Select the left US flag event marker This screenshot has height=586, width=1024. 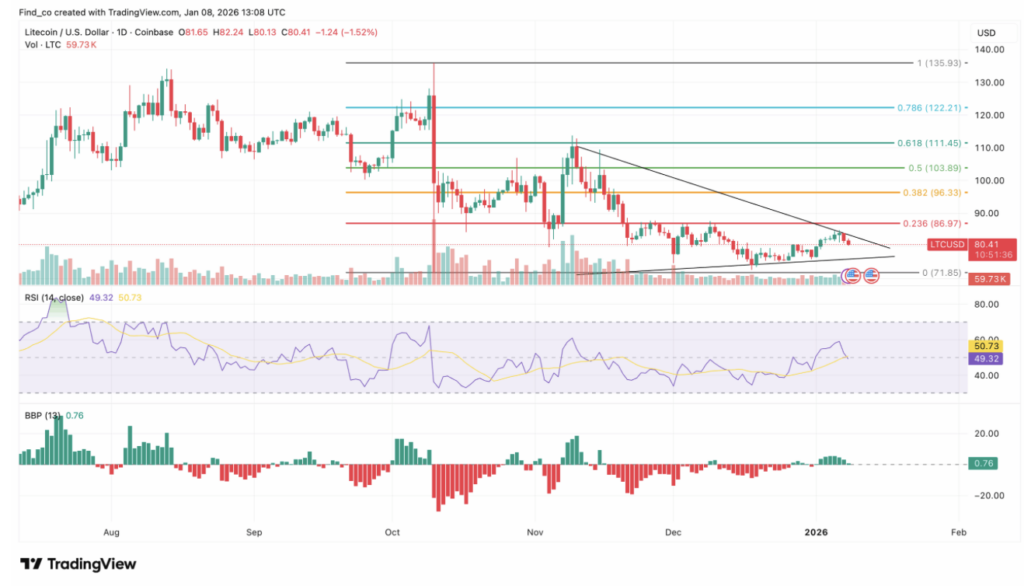point(852,276)
